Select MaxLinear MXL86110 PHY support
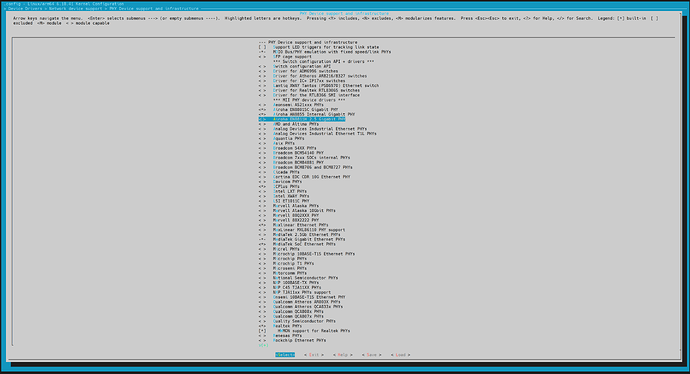Screen dimensions: 690x374 302,230
